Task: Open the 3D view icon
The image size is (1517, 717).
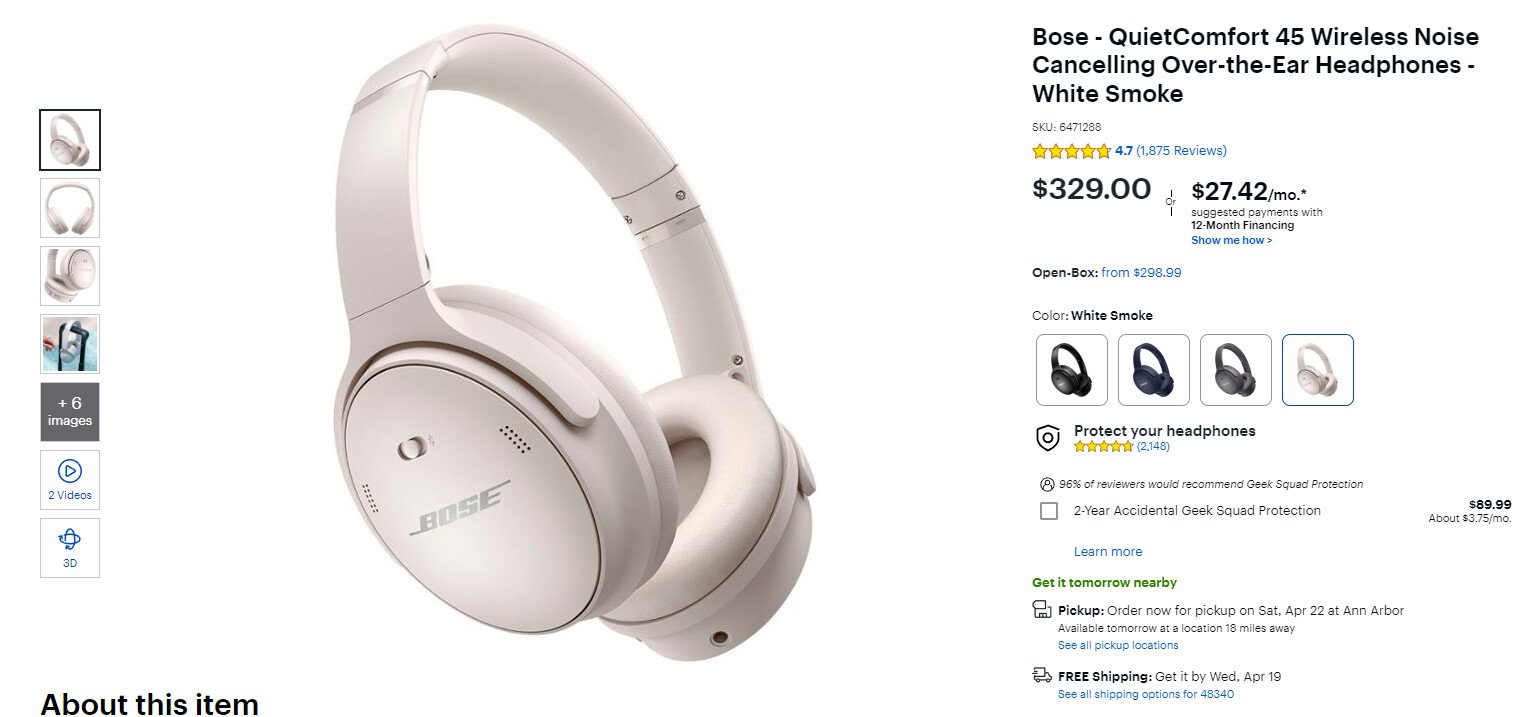Action: pos(70,540)
